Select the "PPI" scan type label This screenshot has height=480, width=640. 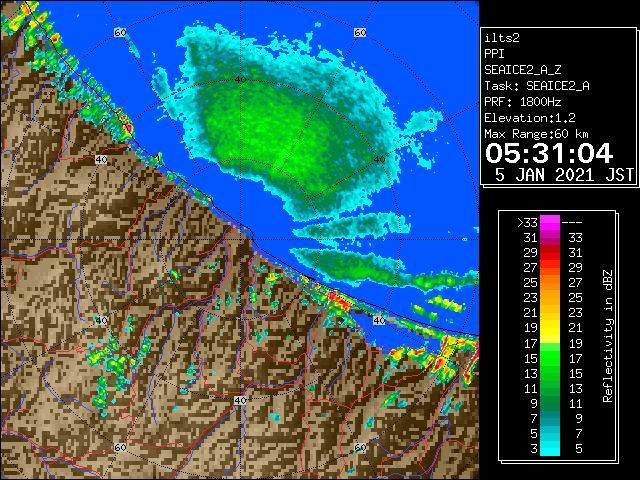tap(494, 54)
